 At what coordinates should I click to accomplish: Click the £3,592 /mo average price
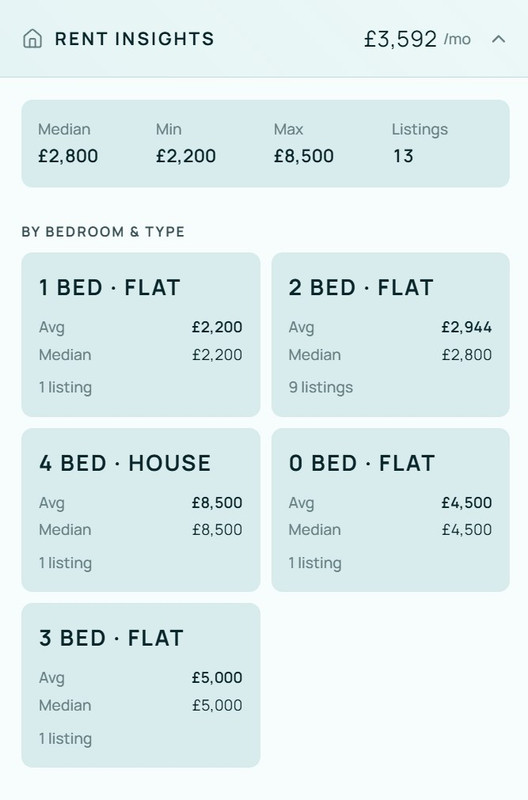pos(417,39)
